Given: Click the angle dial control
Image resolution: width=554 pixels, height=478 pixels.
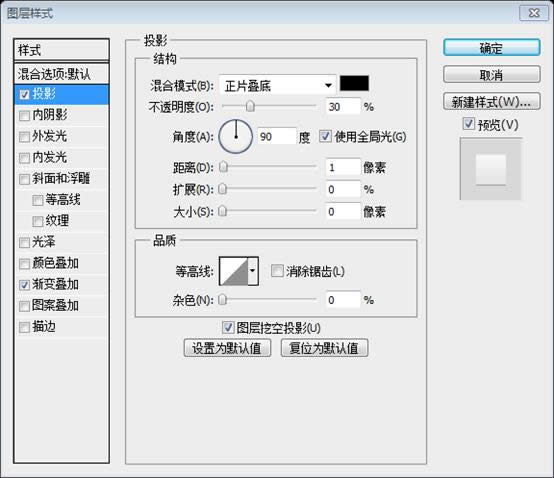Looking at the screenshot, I should 236,136.
